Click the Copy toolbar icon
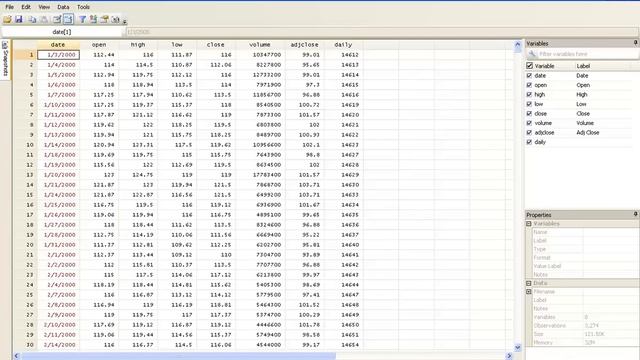Screen dimensions: 640x360 pyautogui.click(x=32, y=19)
